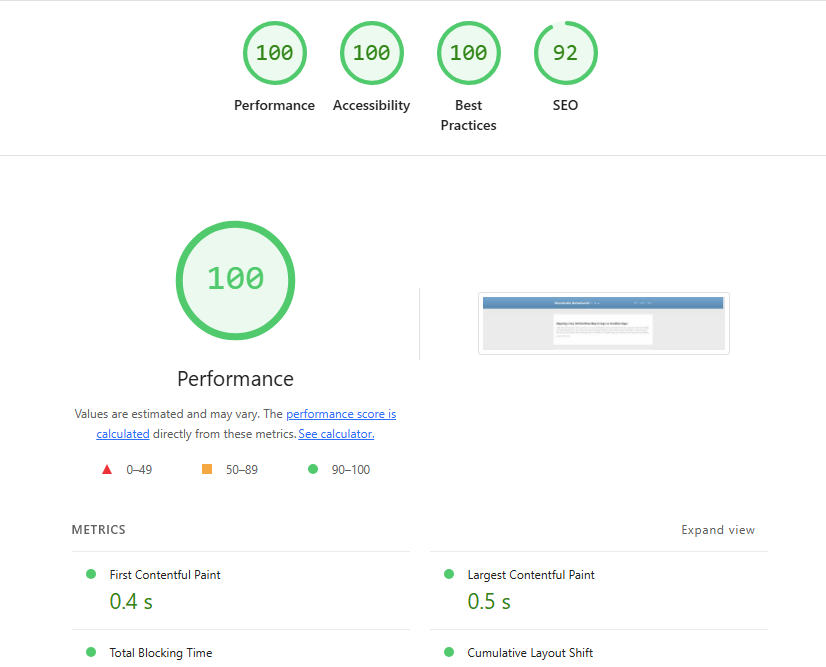
Task: Select the Performance score gauge showing 100
Action: click(274, 52)
